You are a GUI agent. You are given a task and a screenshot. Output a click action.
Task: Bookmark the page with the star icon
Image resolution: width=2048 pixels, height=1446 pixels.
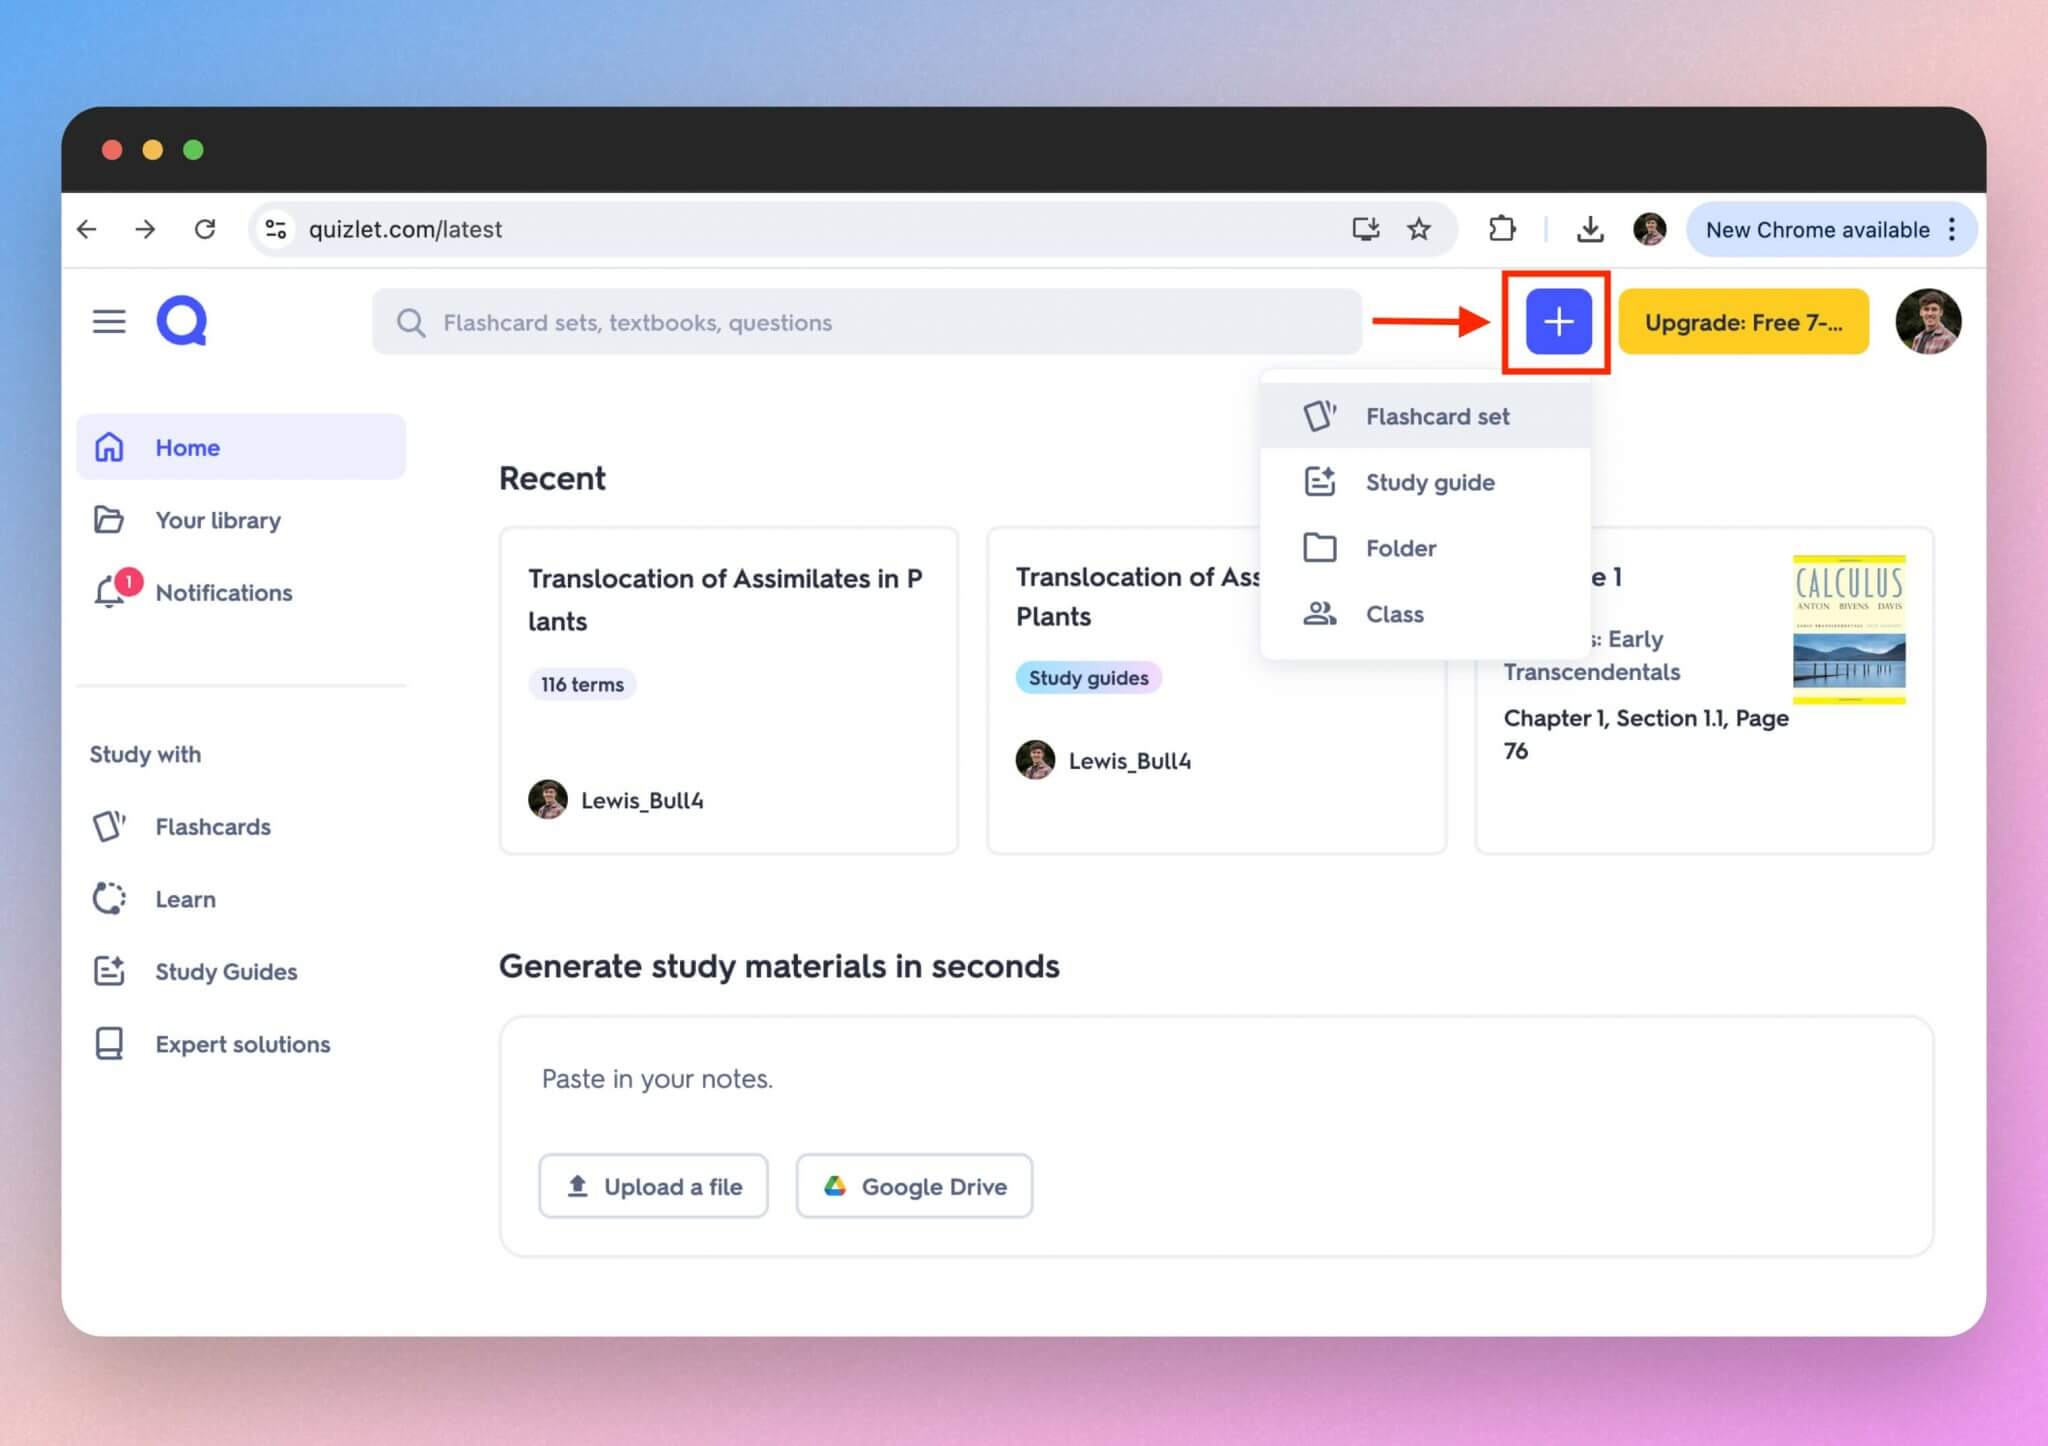point(1420,229)
